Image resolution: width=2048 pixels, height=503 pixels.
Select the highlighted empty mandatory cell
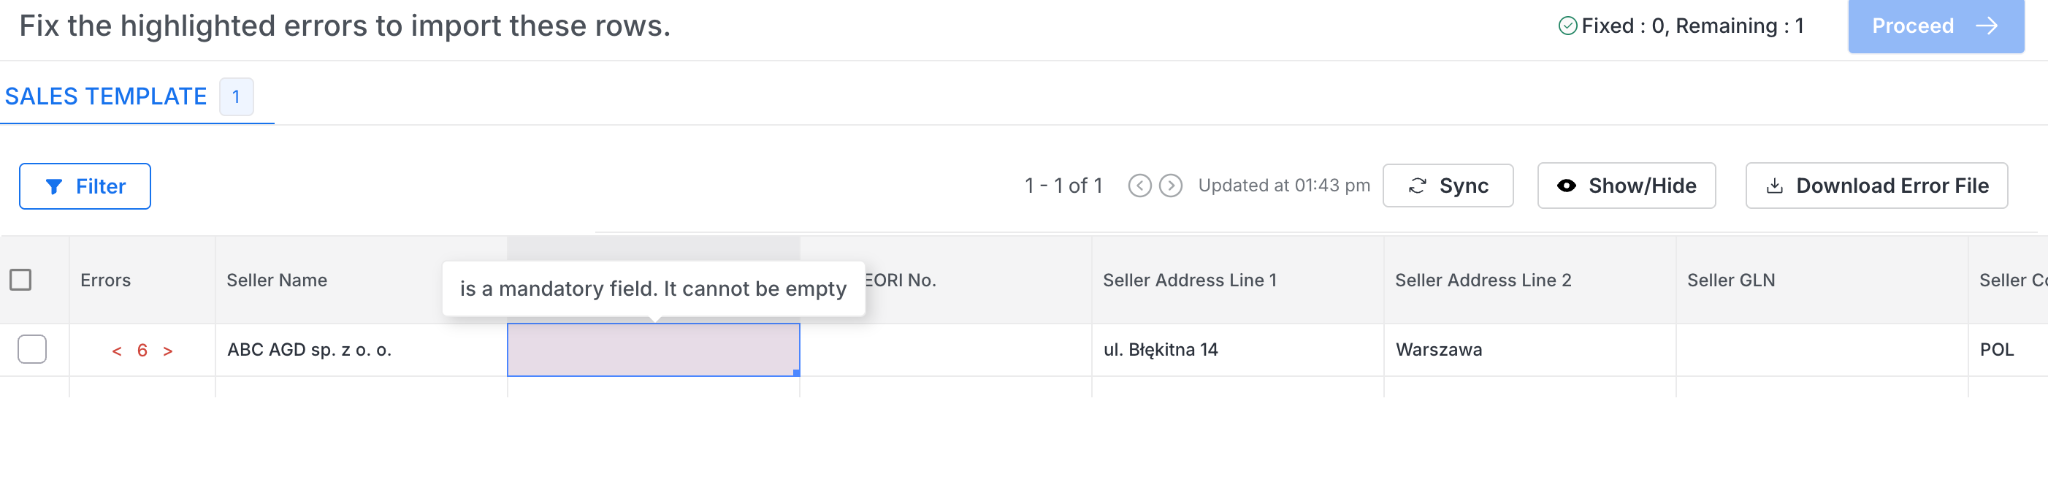click(x=653, y=350)
